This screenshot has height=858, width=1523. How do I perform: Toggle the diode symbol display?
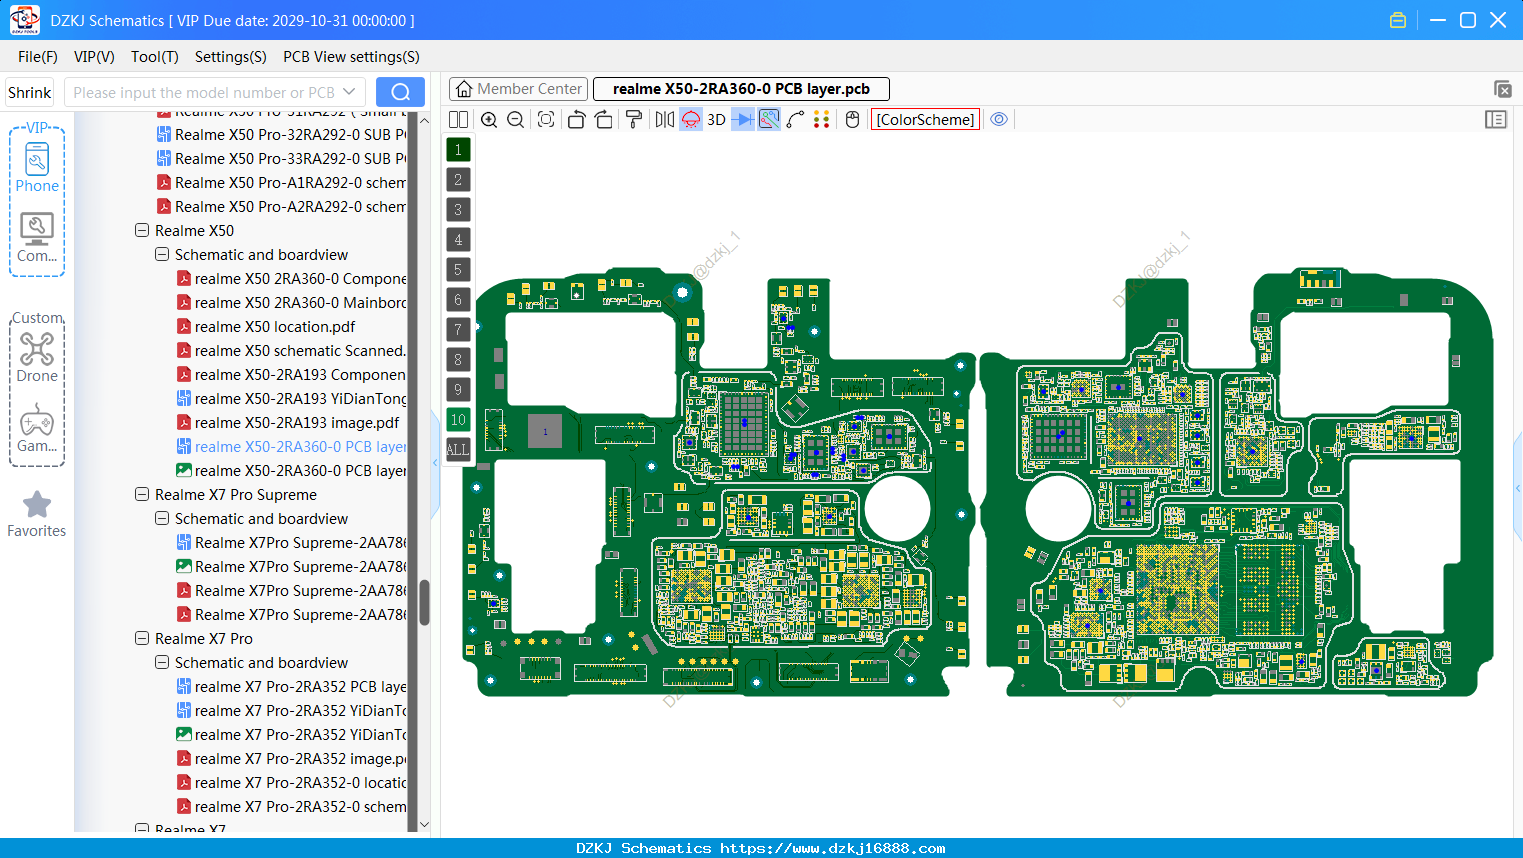(743, 120)
